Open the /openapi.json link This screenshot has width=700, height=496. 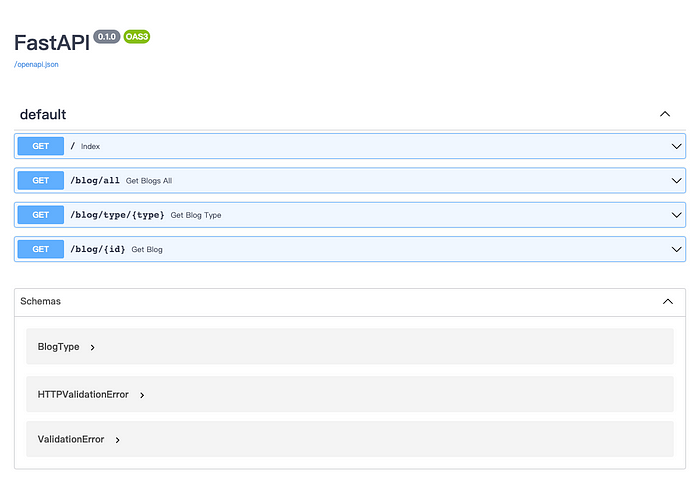point(36,64)
